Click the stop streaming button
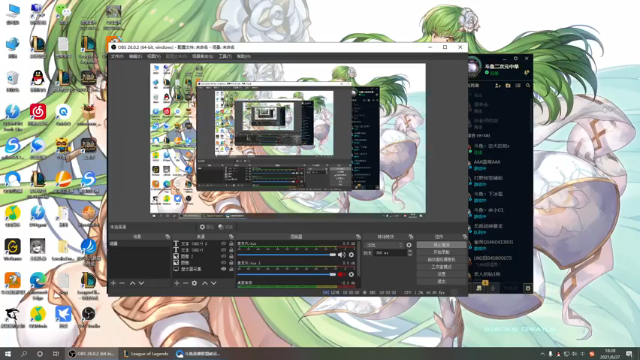This screenshot has width=640, height=360. (441, 244)
